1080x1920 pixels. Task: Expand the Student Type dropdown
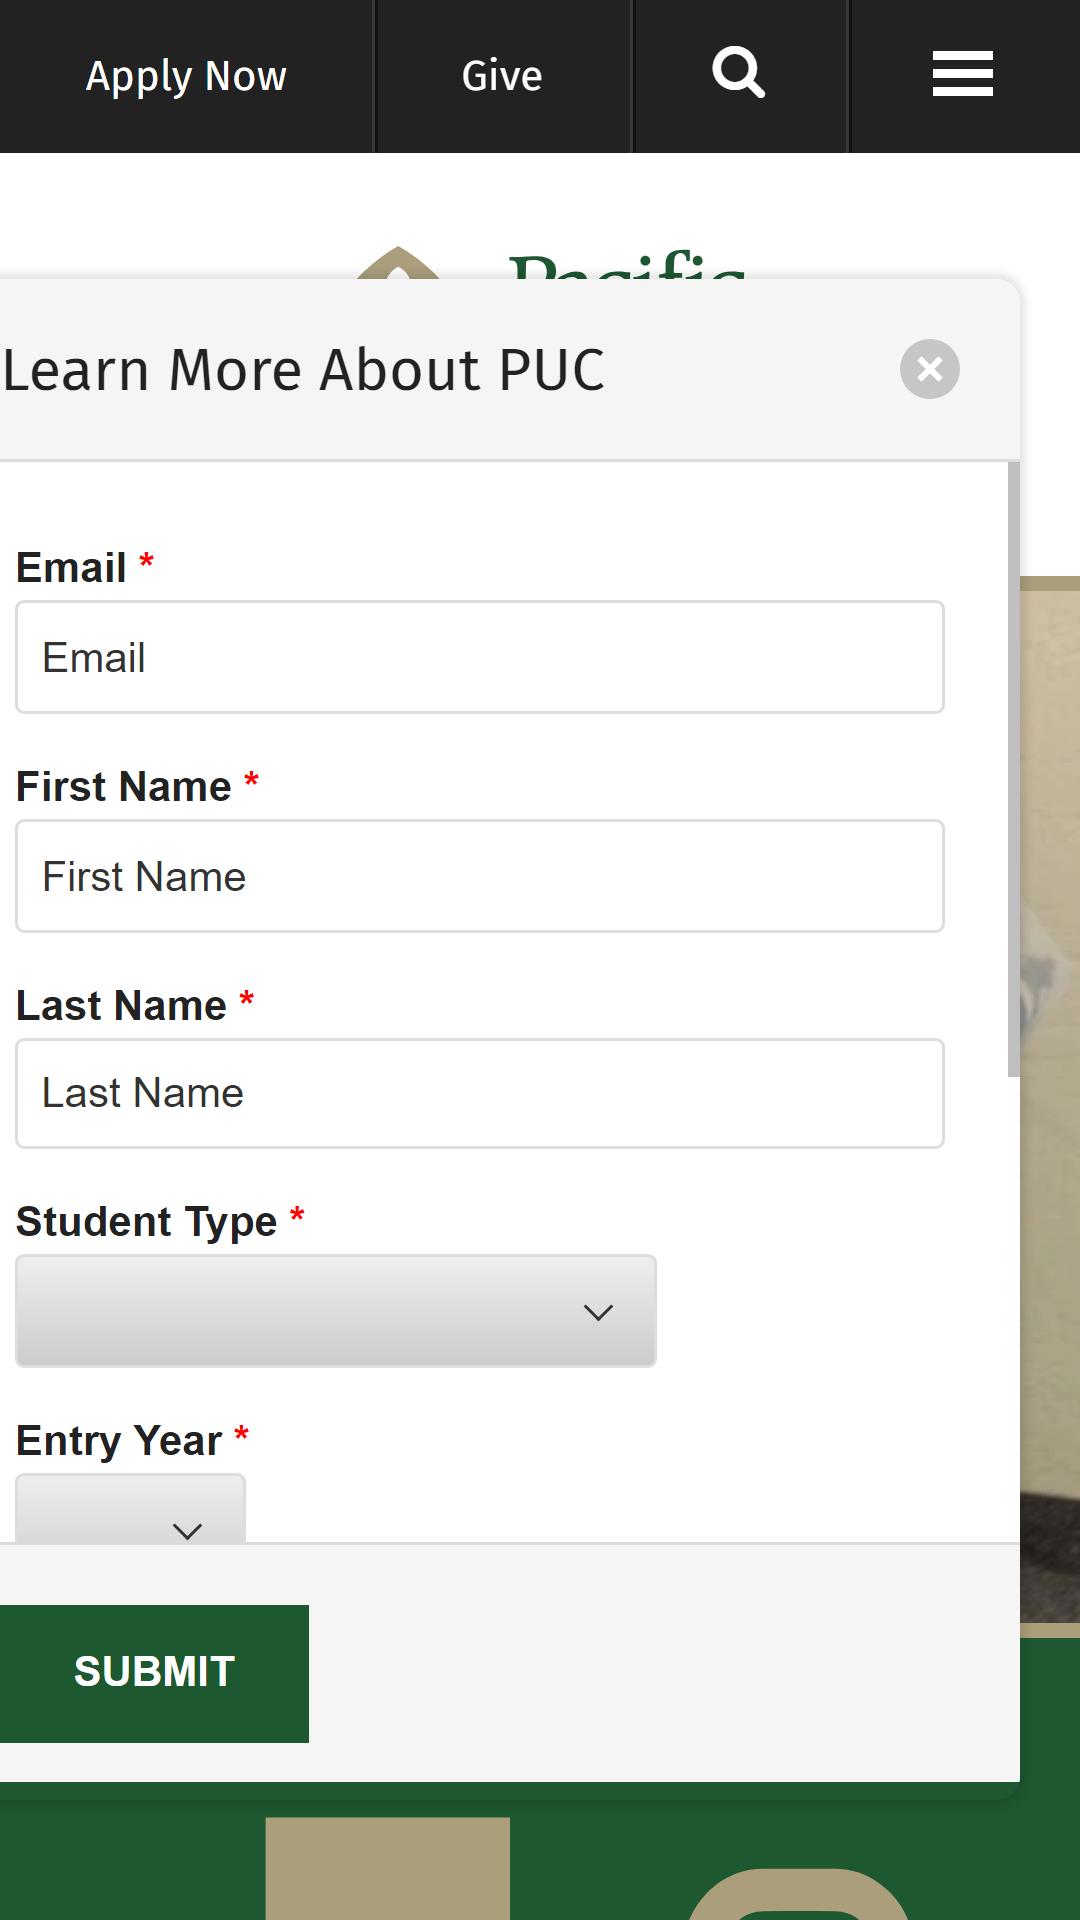[336, 1311]
